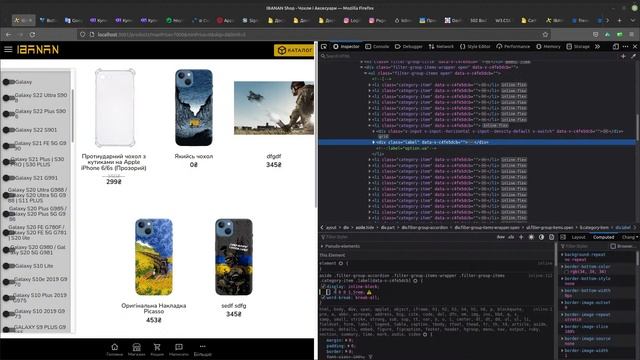The height and width of the screenshot is (360, 640).
Task: Go to Головна home in bottom nav
Action: 115,349
